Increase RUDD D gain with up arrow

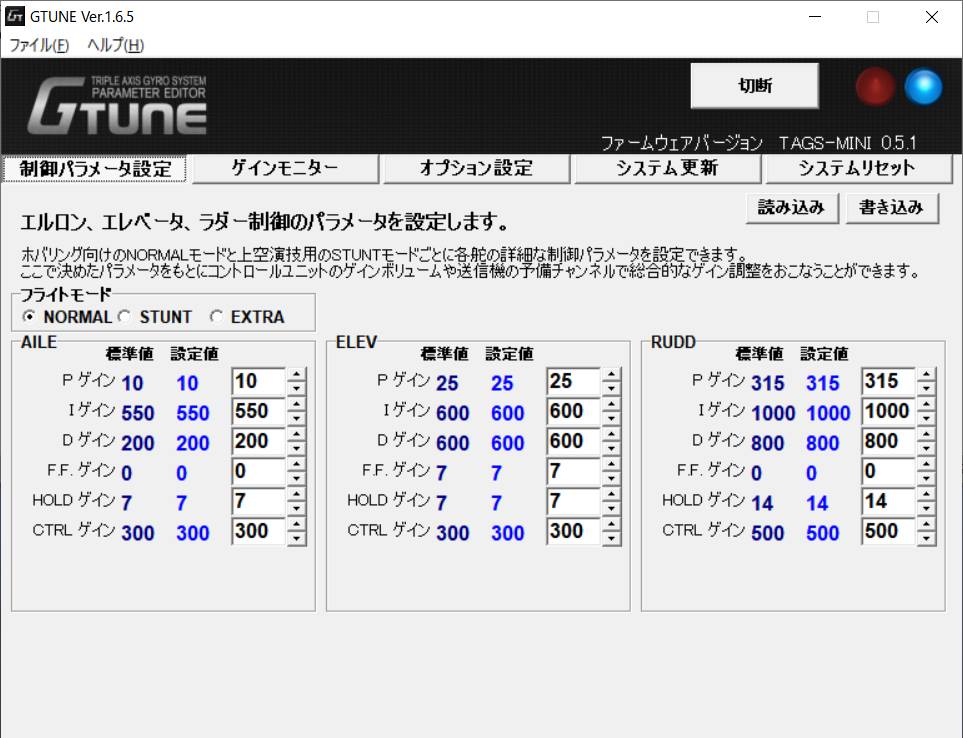coord(926,434)
